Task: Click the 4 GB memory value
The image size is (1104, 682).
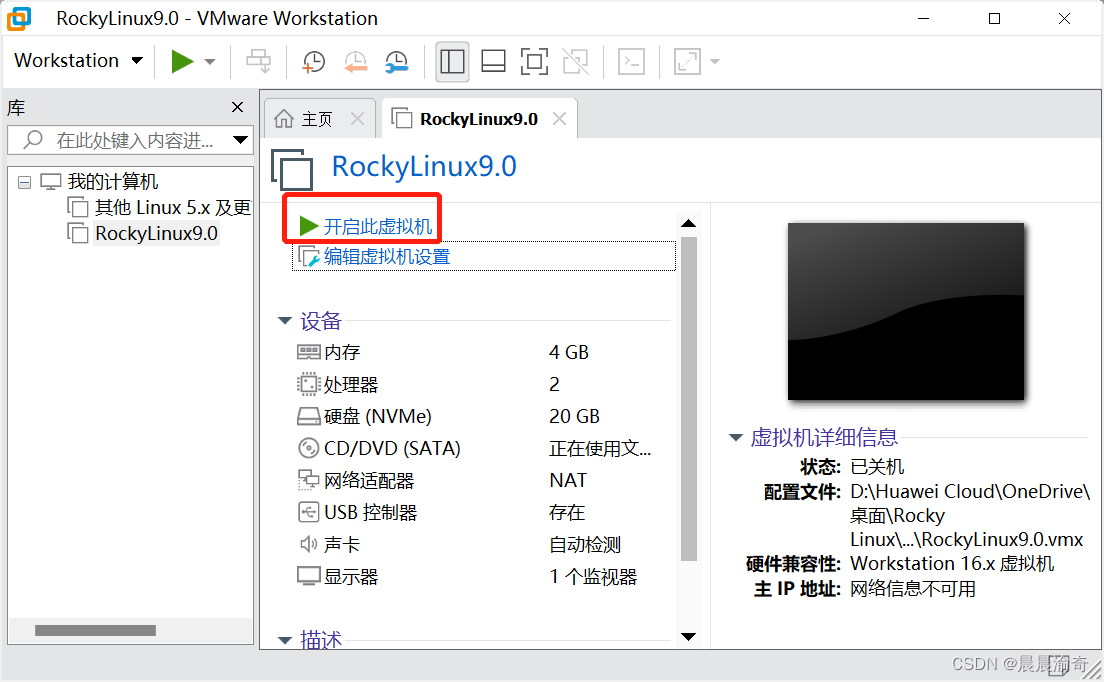Action: tap(569, 352)
